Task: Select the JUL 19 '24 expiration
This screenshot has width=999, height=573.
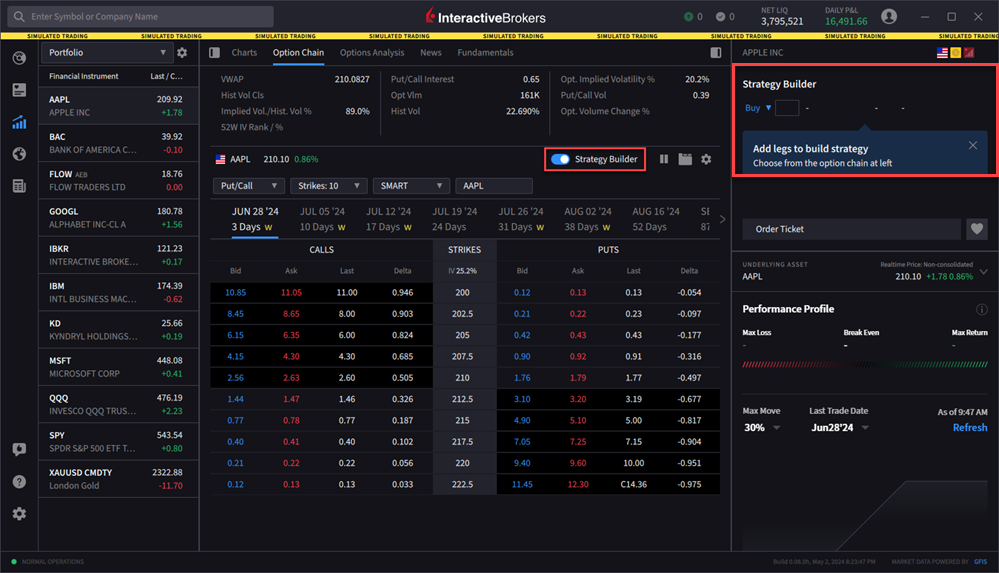Action: pos(455,219)
